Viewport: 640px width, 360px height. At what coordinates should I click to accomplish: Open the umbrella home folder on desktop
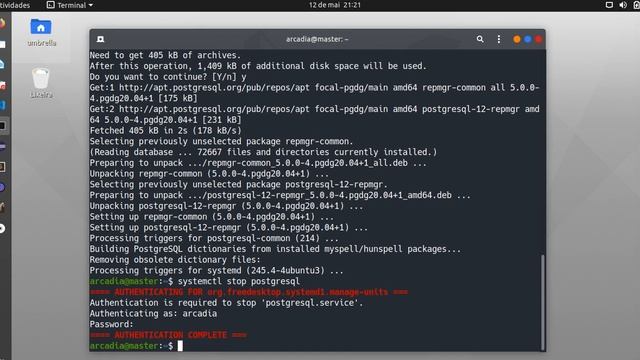(x=41, y=32)
